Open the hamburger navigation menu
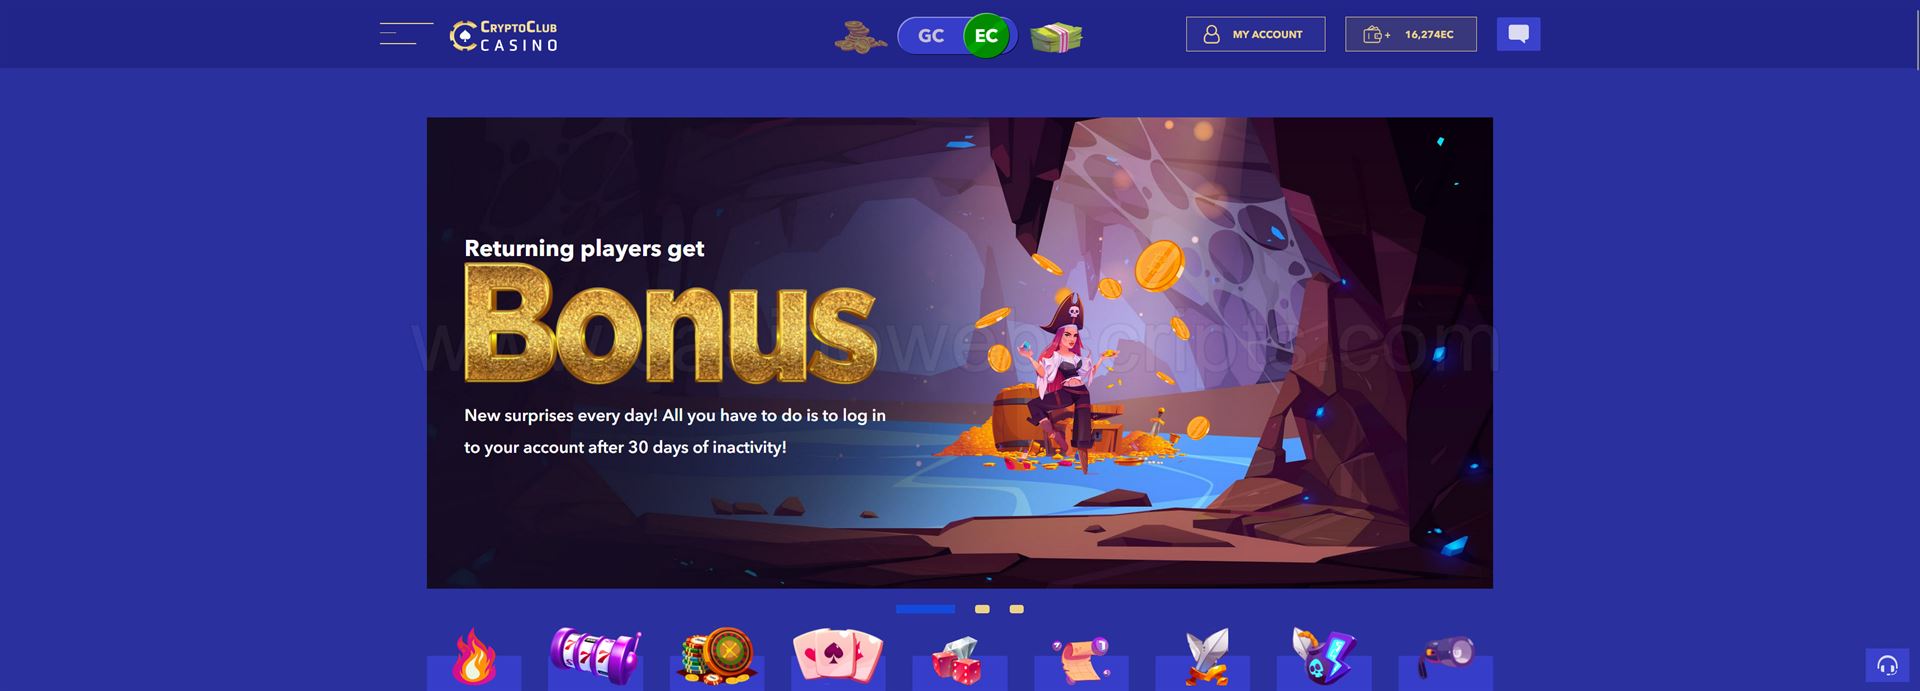 406,34
